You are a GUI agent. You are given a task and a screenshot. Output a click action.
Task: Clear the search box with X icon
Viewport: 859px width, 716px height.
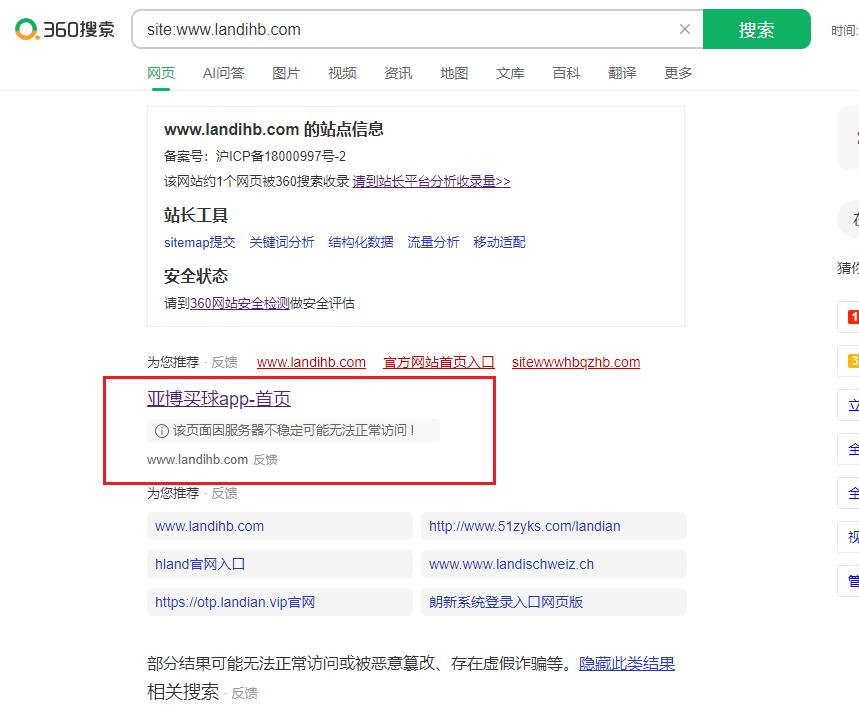pos(685,29)
